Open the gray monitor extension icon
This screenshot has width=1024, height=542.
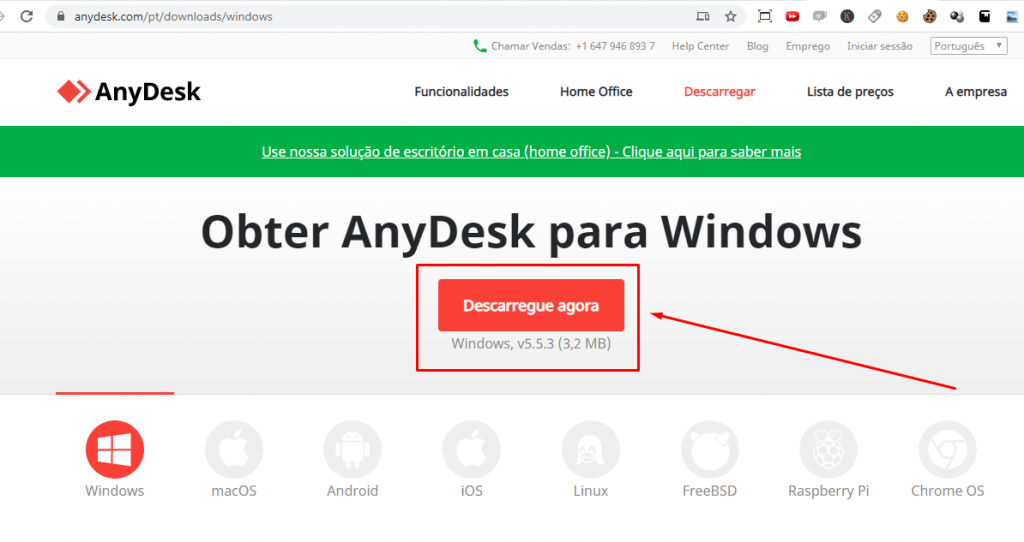pos(820,16)
